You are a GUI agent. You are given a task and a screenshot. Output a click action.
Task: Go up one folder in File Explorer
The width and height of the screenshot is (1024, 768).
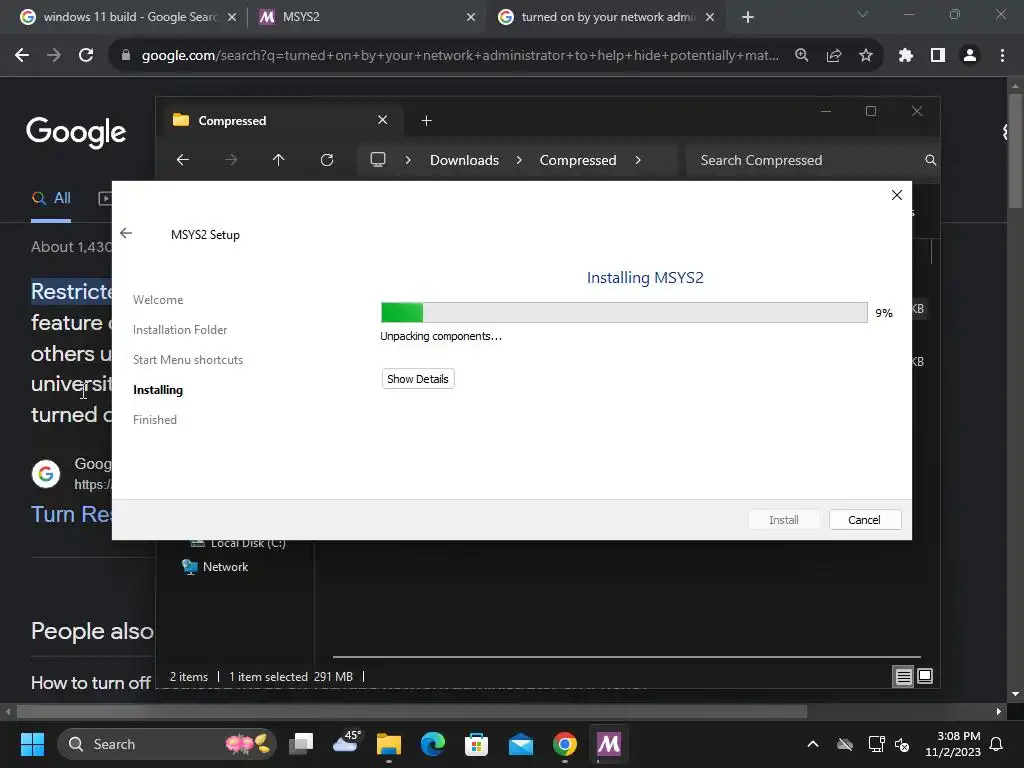click(x=279, y=160)
